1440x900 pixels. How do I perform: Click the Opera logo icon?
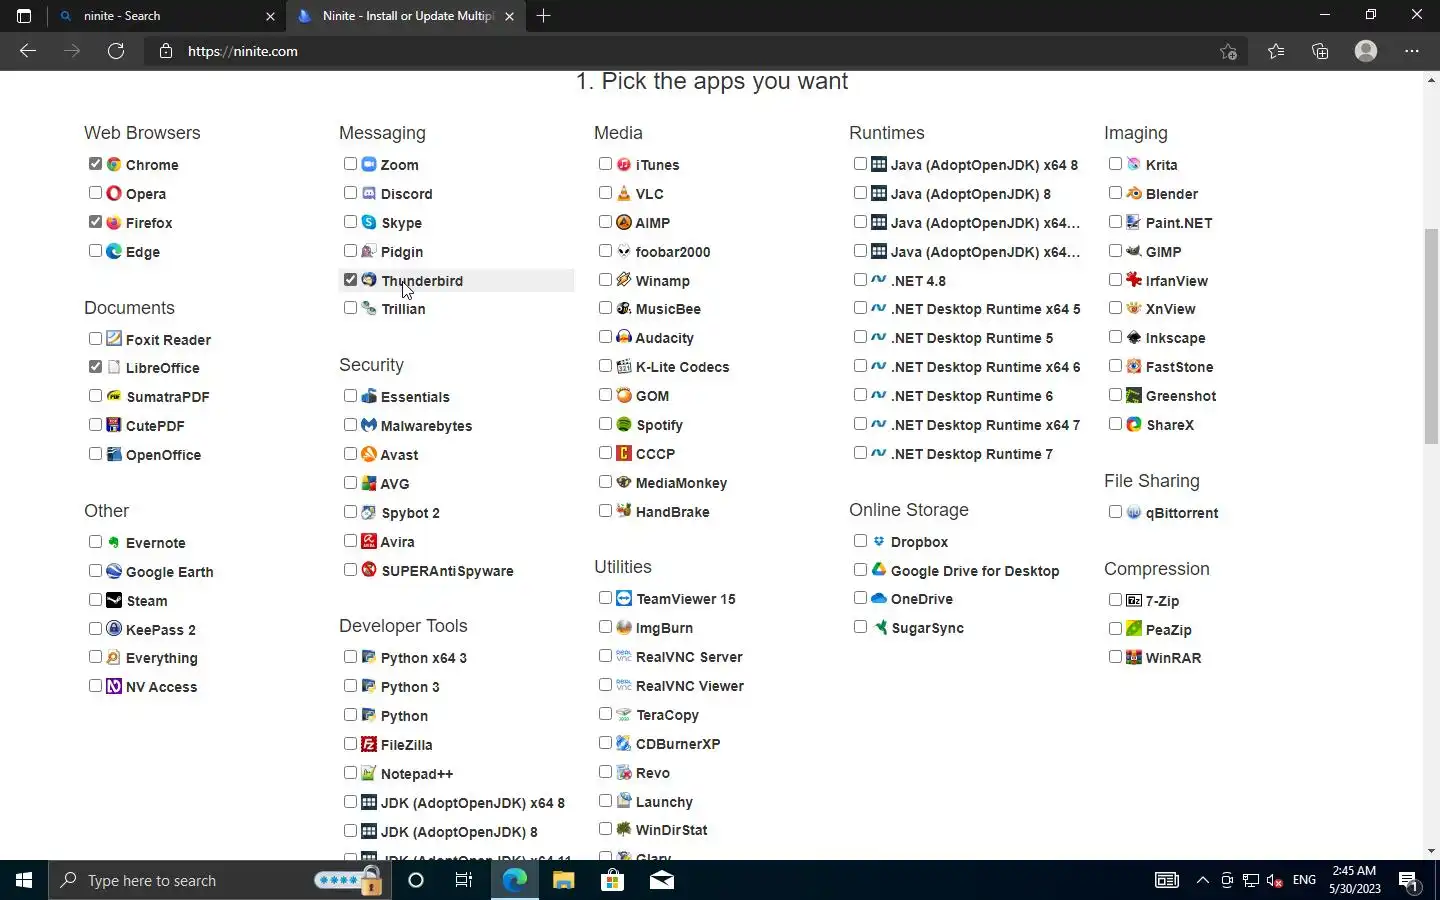tap(114, 193)
